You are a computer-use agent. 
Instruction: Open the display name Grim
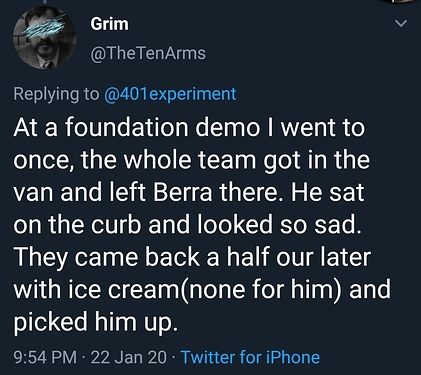[109, 24]
